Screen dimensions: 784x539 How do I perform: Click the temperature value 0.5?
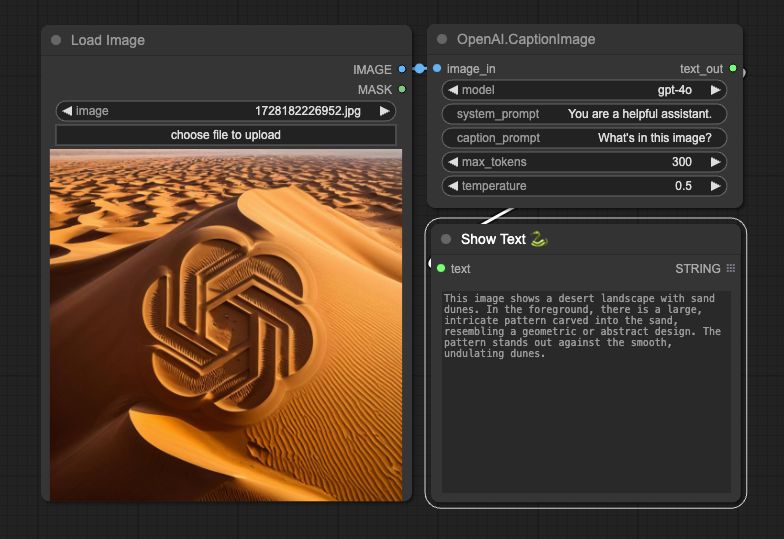pos(683,186)
